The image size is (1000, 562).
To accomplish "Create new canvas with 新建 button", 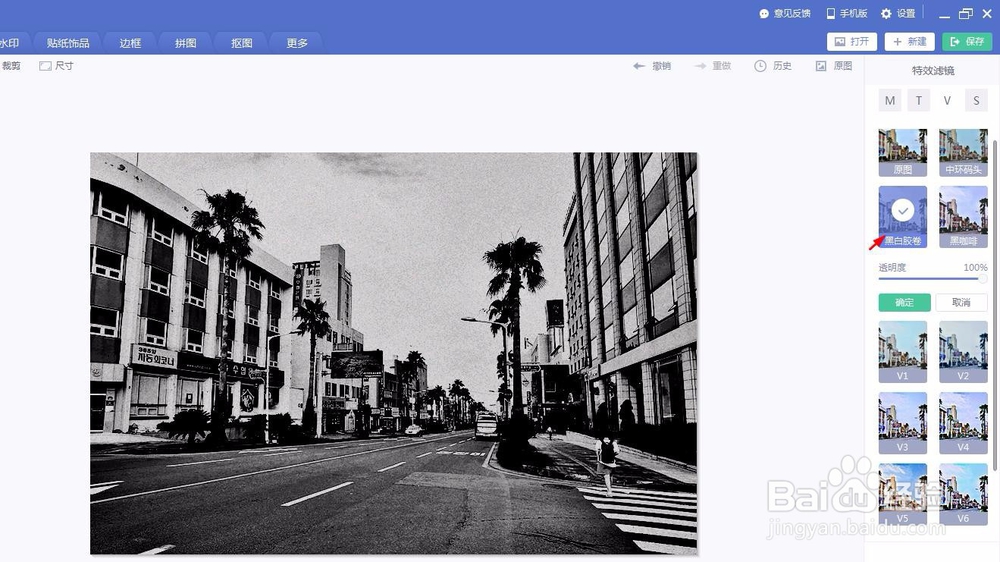I will coord(909,41).
